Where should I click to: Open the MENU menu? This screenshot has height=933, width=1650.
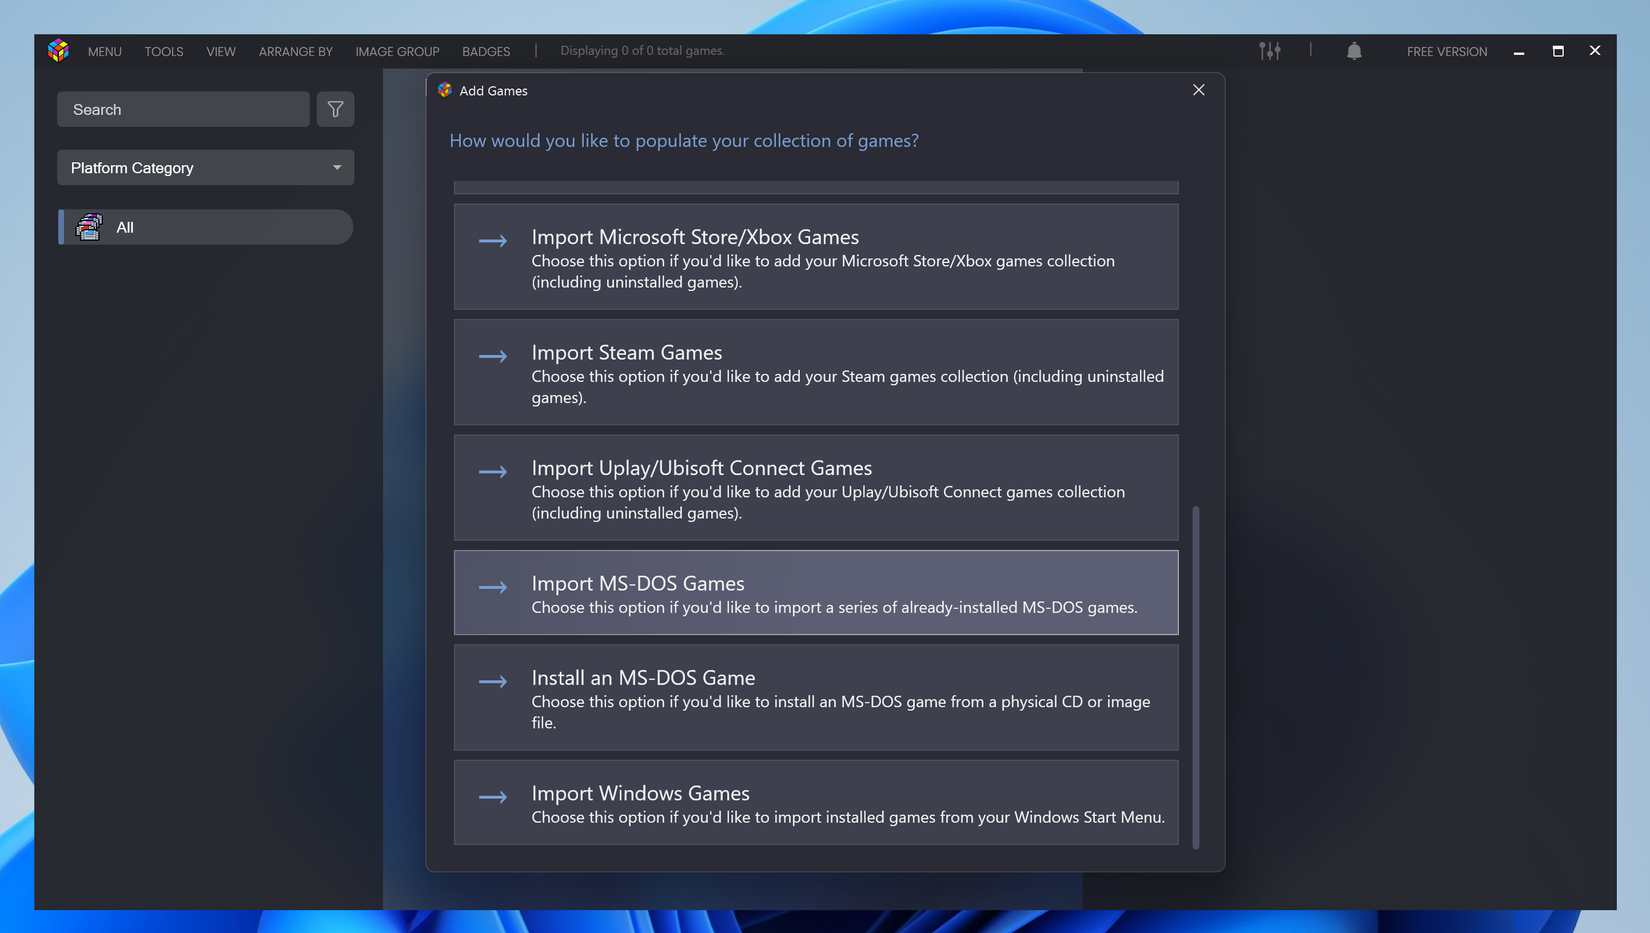point(104,51)
